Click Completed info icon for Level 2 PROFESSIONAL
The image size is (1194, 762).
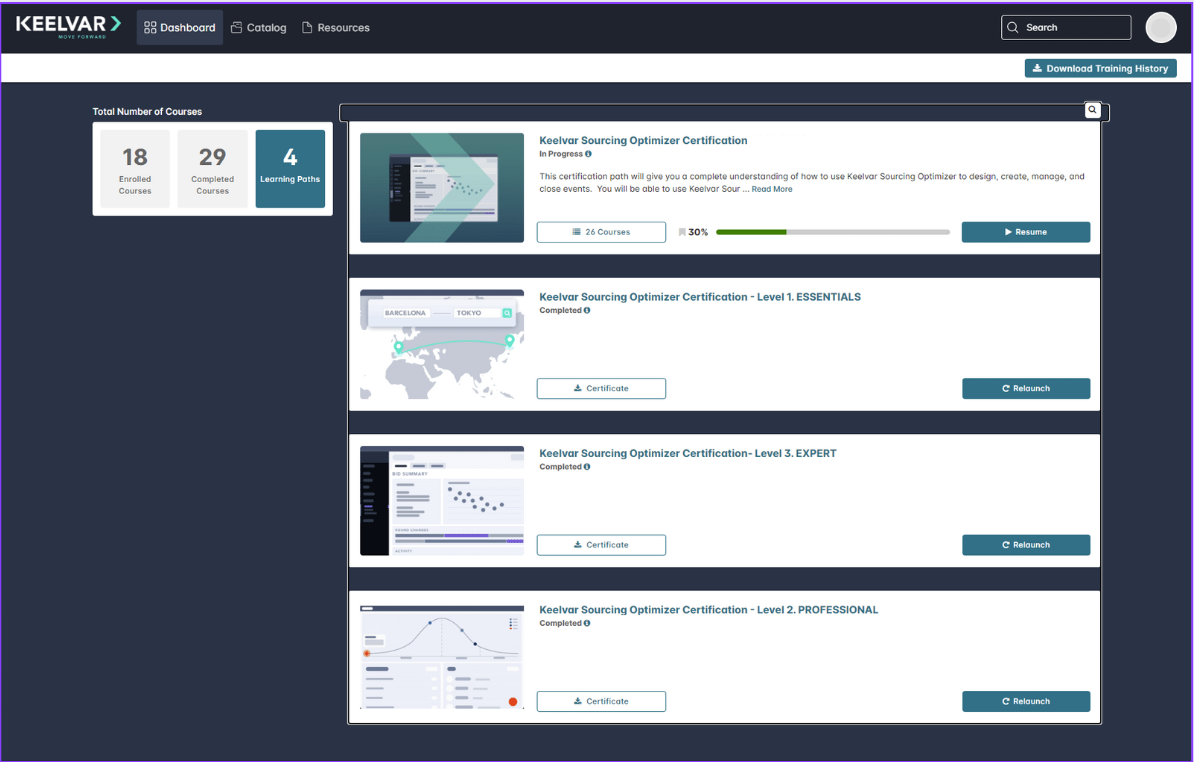(587, 623)
